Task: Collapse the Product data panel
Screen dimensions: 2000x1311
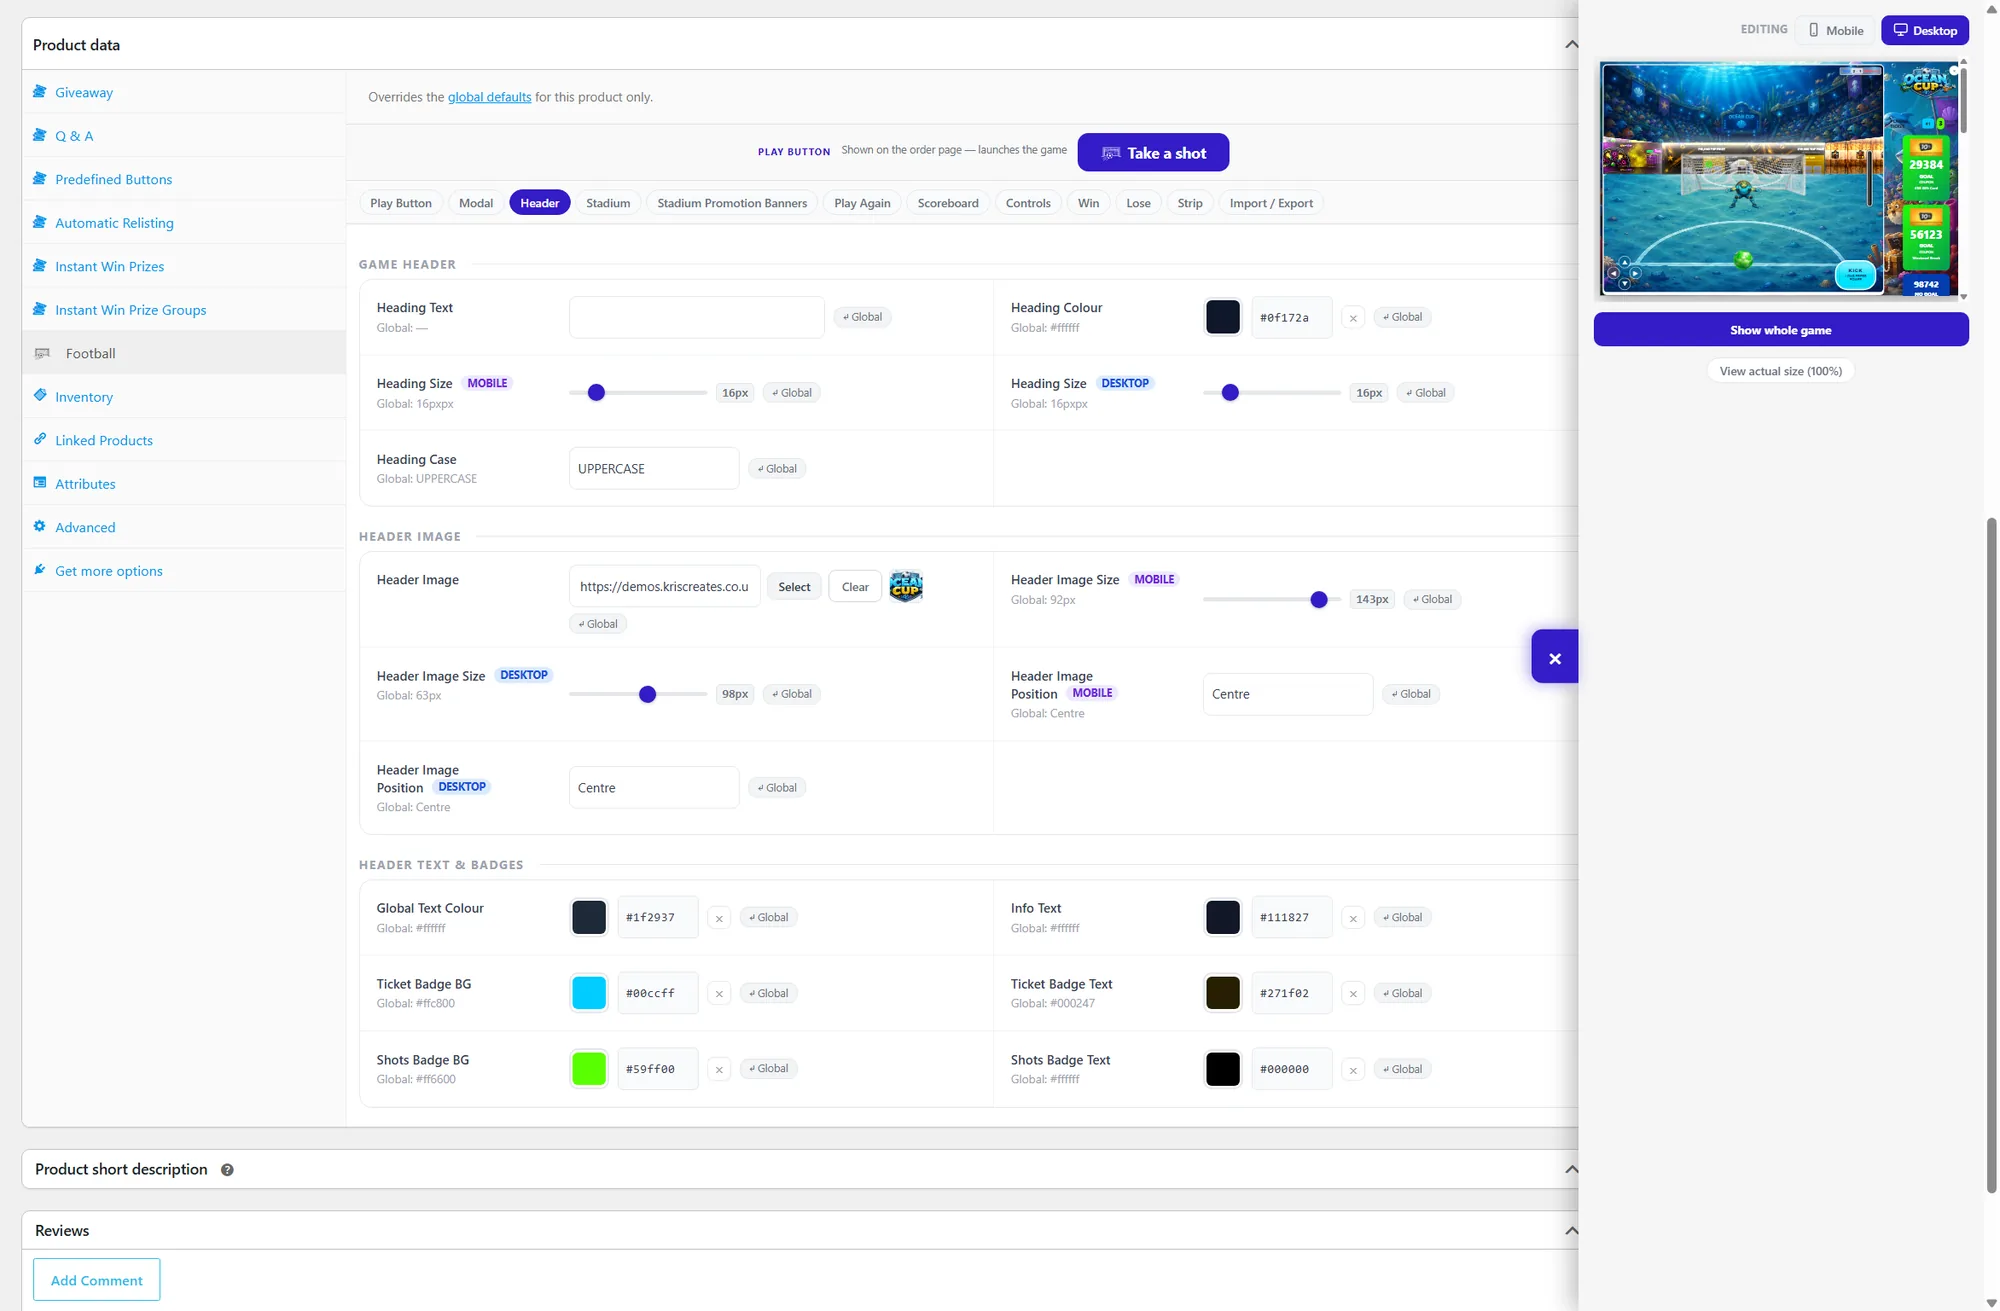Action: [x=1571, y=44]
